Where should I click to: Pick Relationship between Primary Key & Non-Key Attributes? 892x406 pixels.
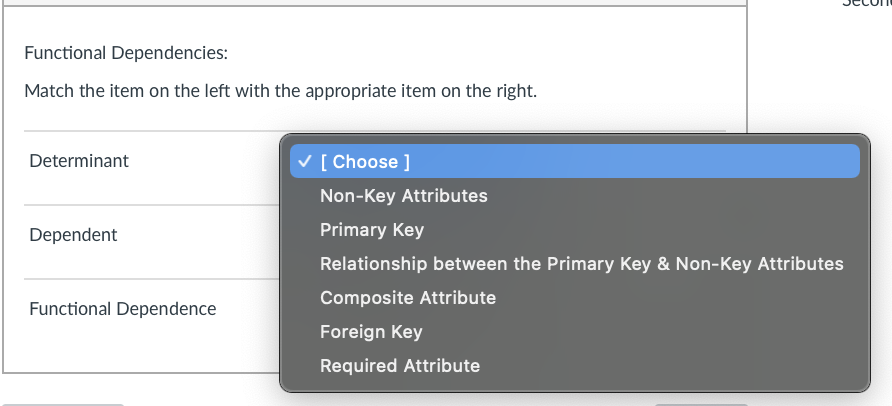tap(581, 264)
